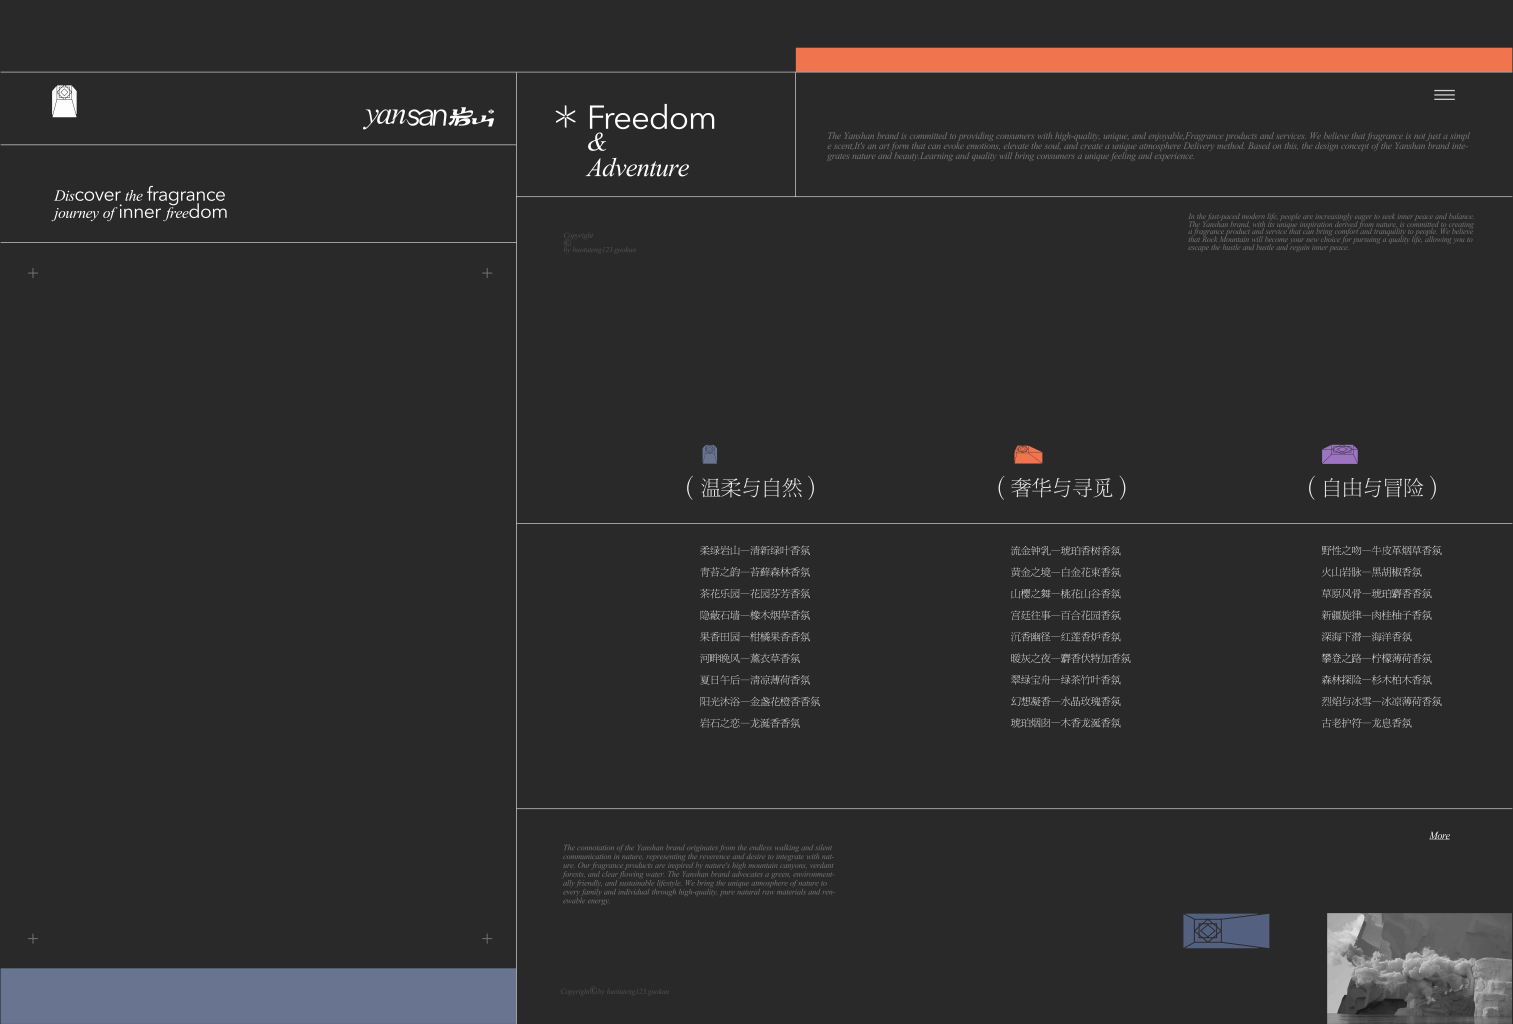1513x1024 pixels.
Task: Click the blue geometric pattern badge
Action: click(1226, 931)
